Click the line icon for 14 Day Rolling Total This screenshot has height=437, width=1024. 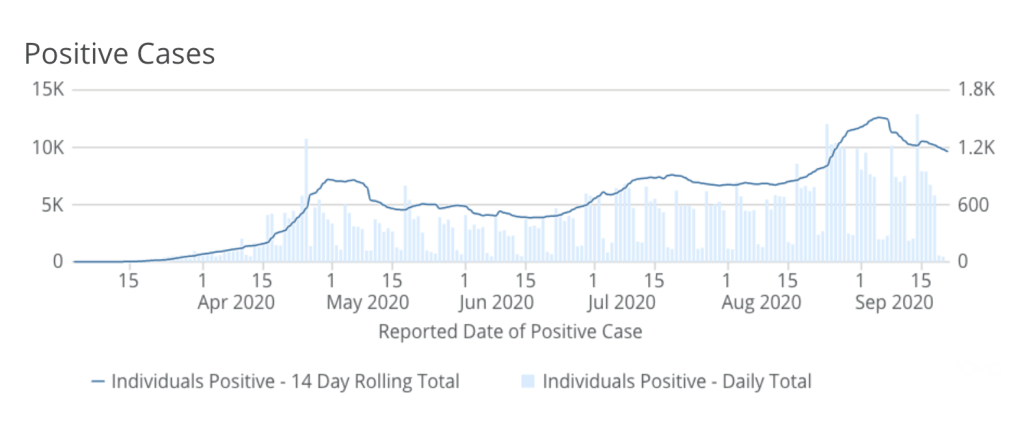click(98, 381)
